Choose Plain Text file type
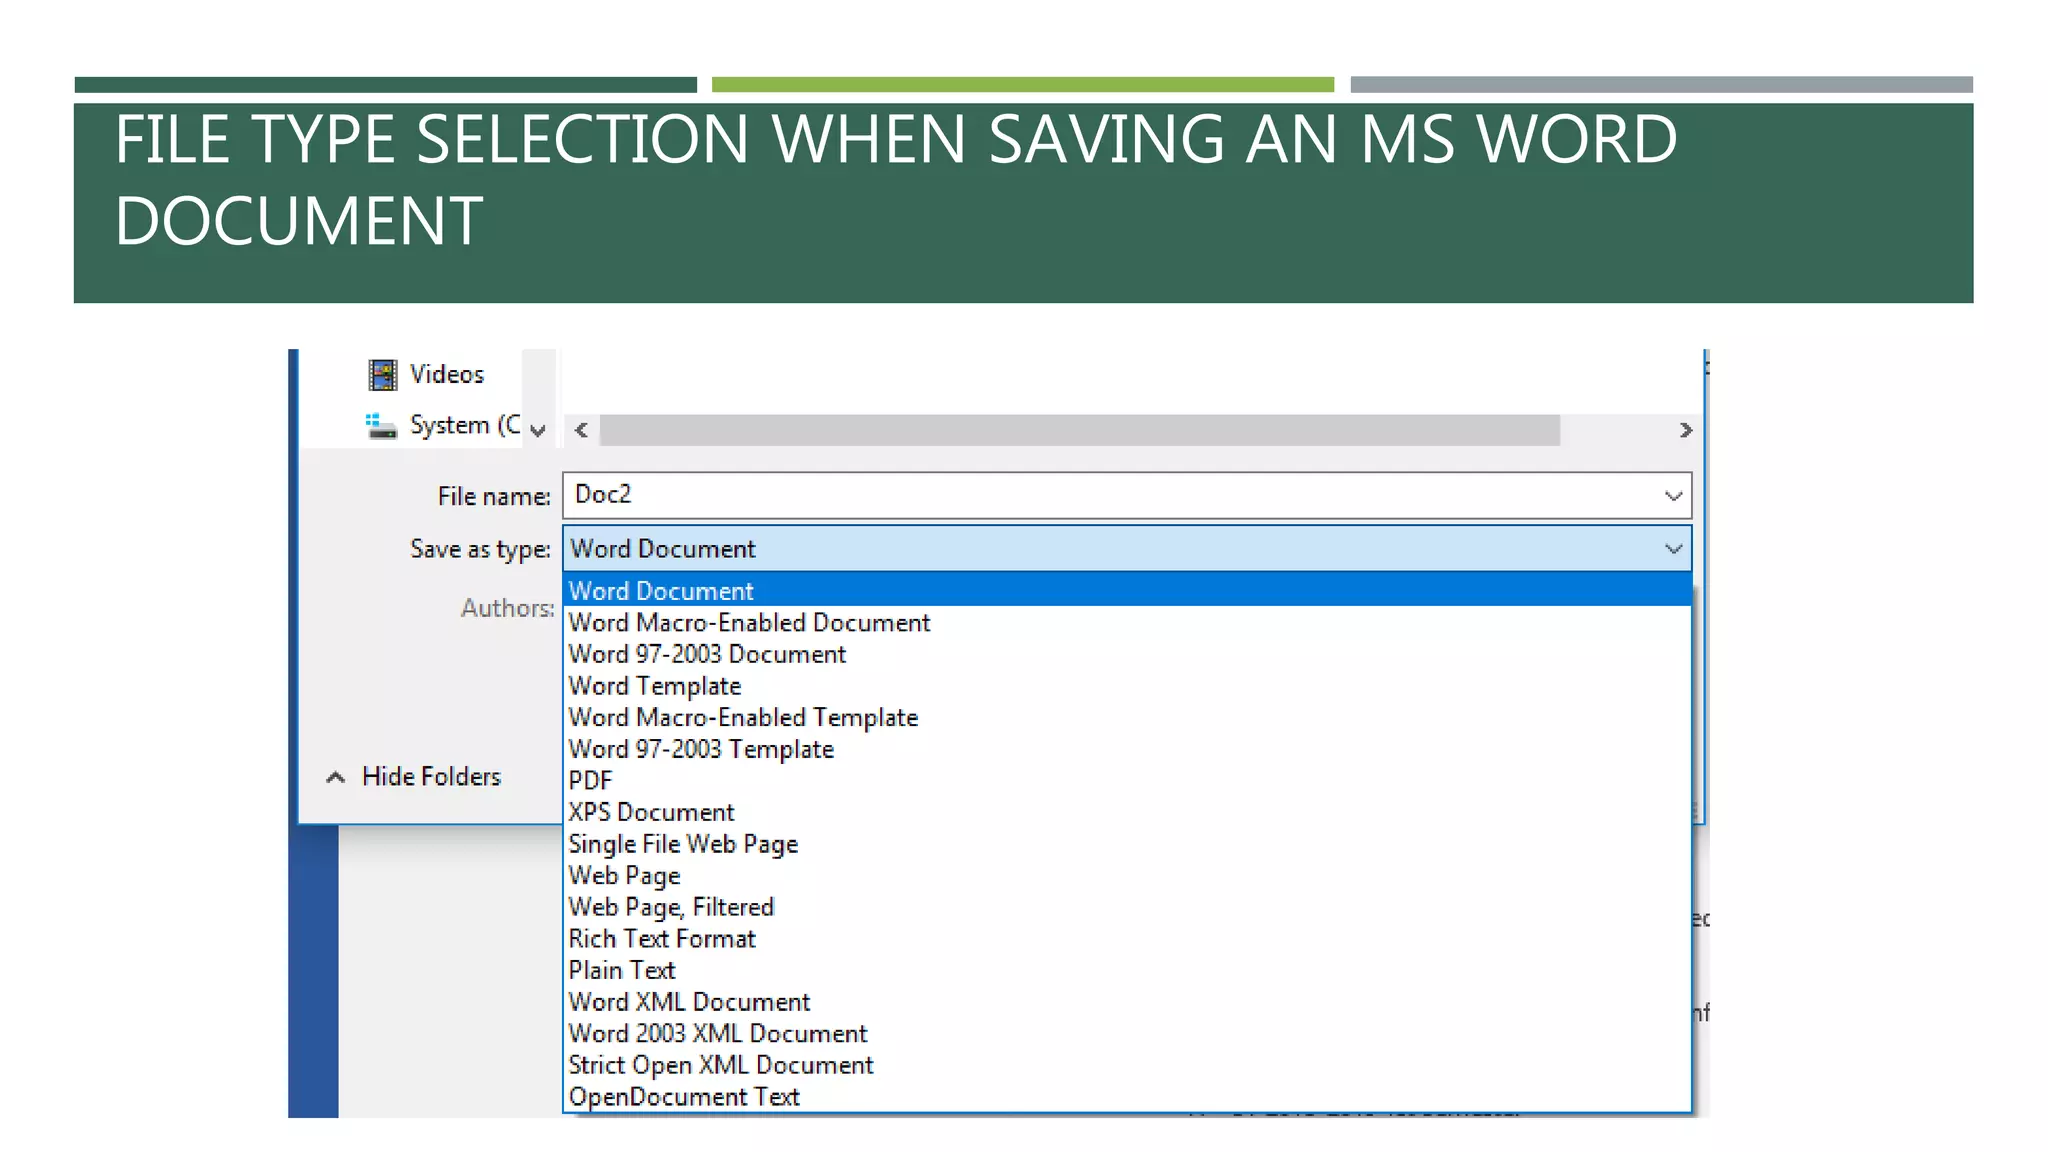Screen dimensions: 2048x1152 point(1127,970)
